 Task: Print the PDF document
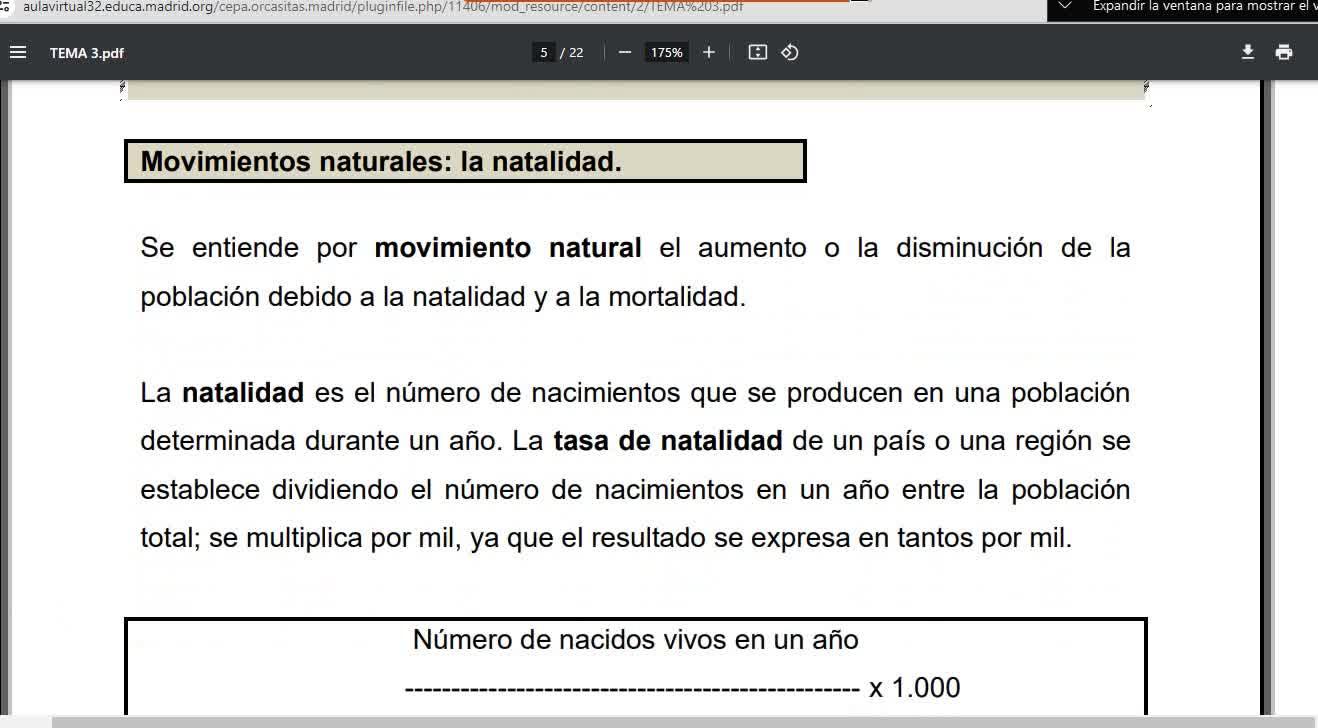(1284, 52)
